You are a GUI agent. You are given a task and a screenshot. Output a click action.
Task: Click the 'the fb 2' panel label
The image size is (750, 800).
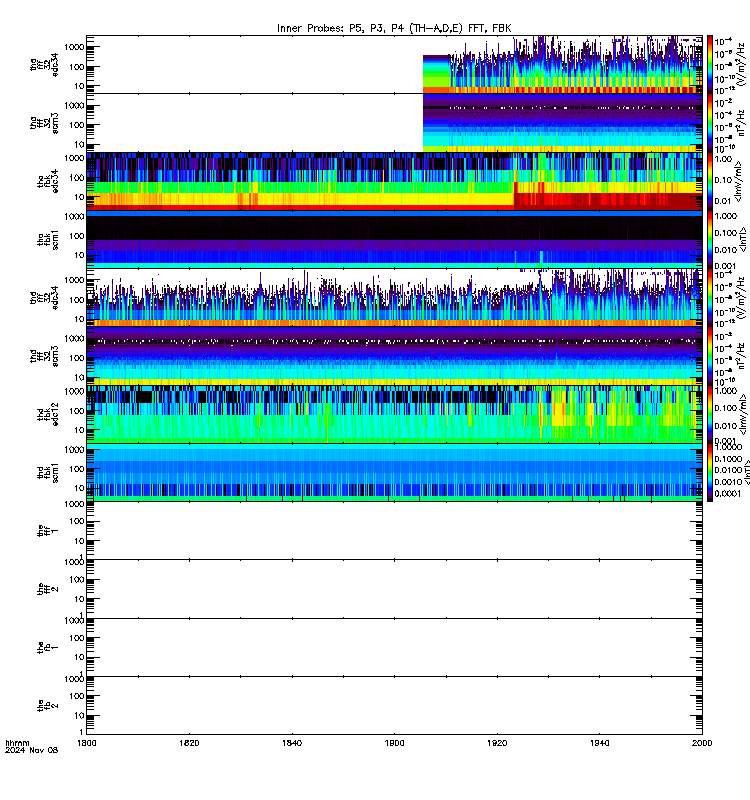pos(48,706)
